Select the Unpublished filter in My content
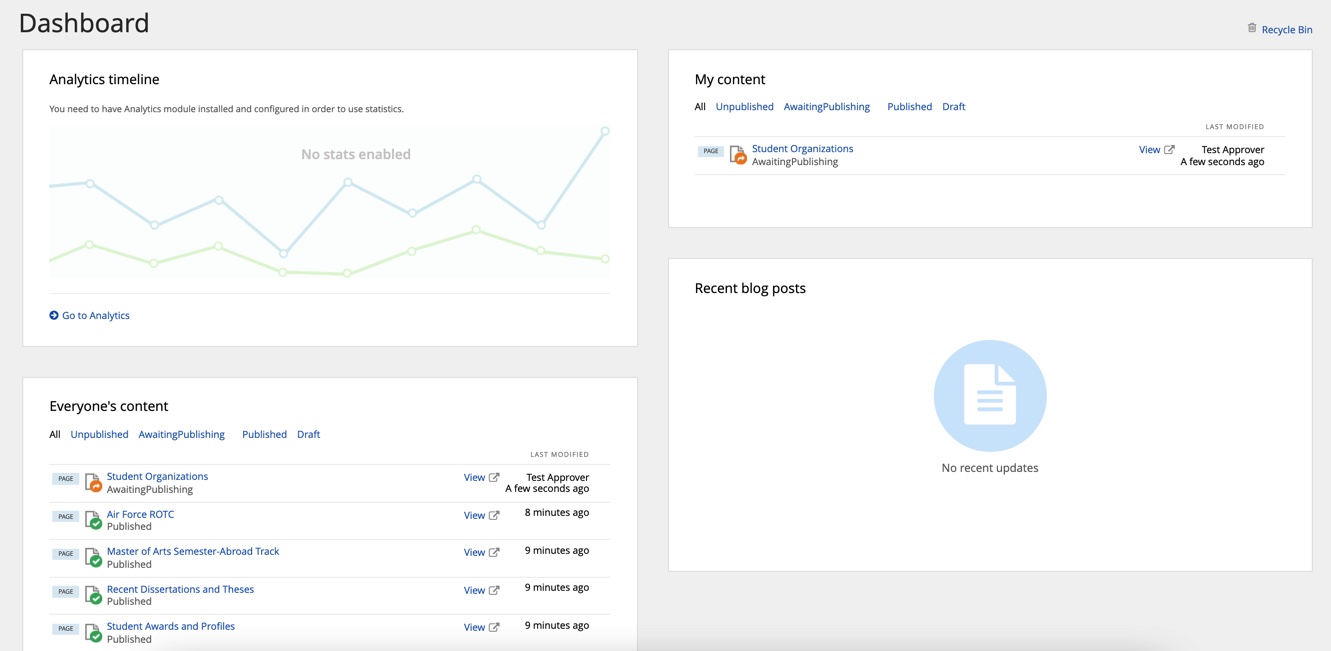This screenshot has height=651, width=1331. pos(744,106)
